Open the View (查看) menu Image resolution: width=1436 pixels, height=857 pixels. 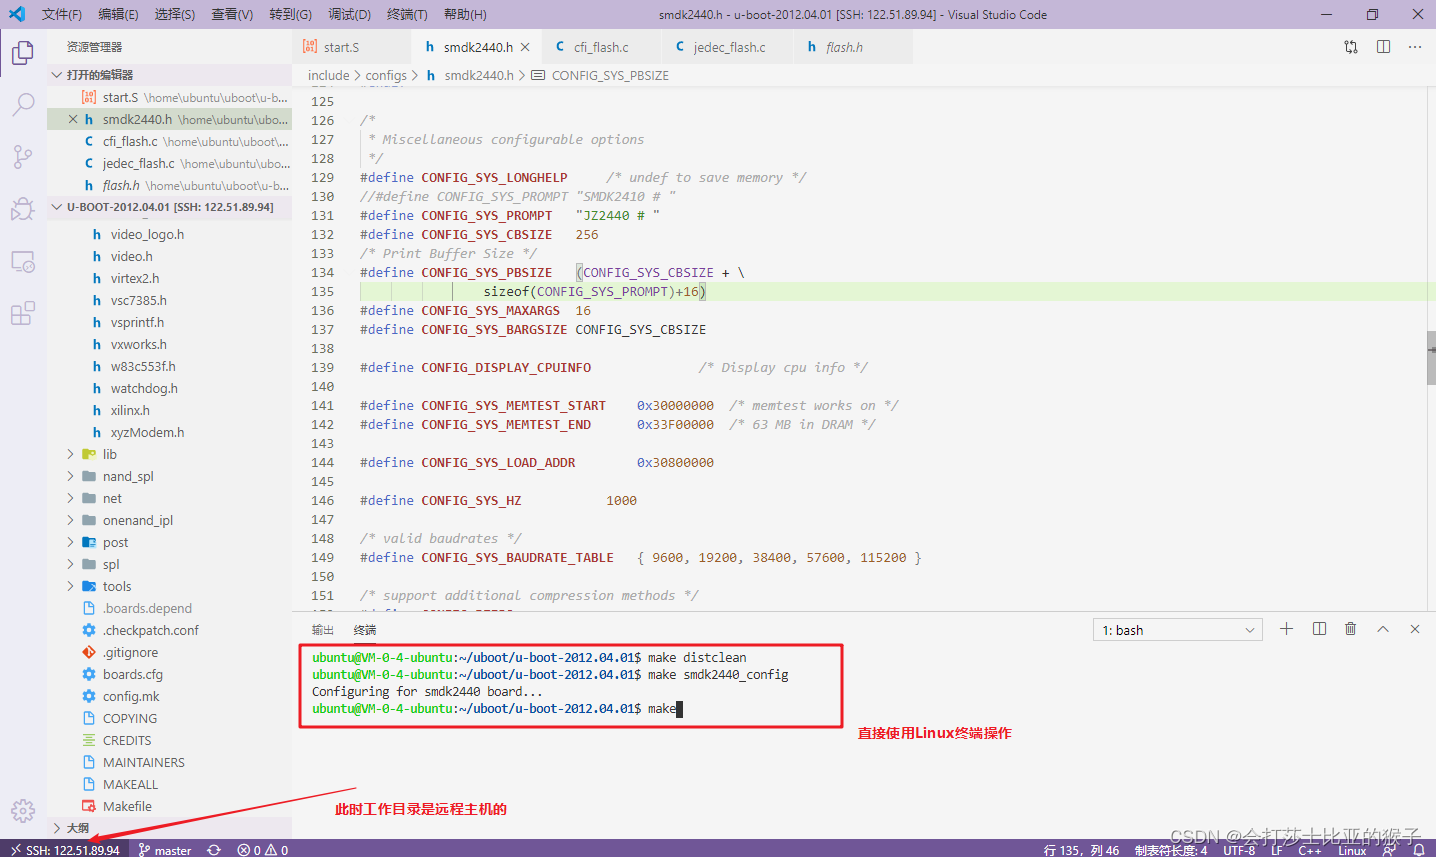click(232, 14)
